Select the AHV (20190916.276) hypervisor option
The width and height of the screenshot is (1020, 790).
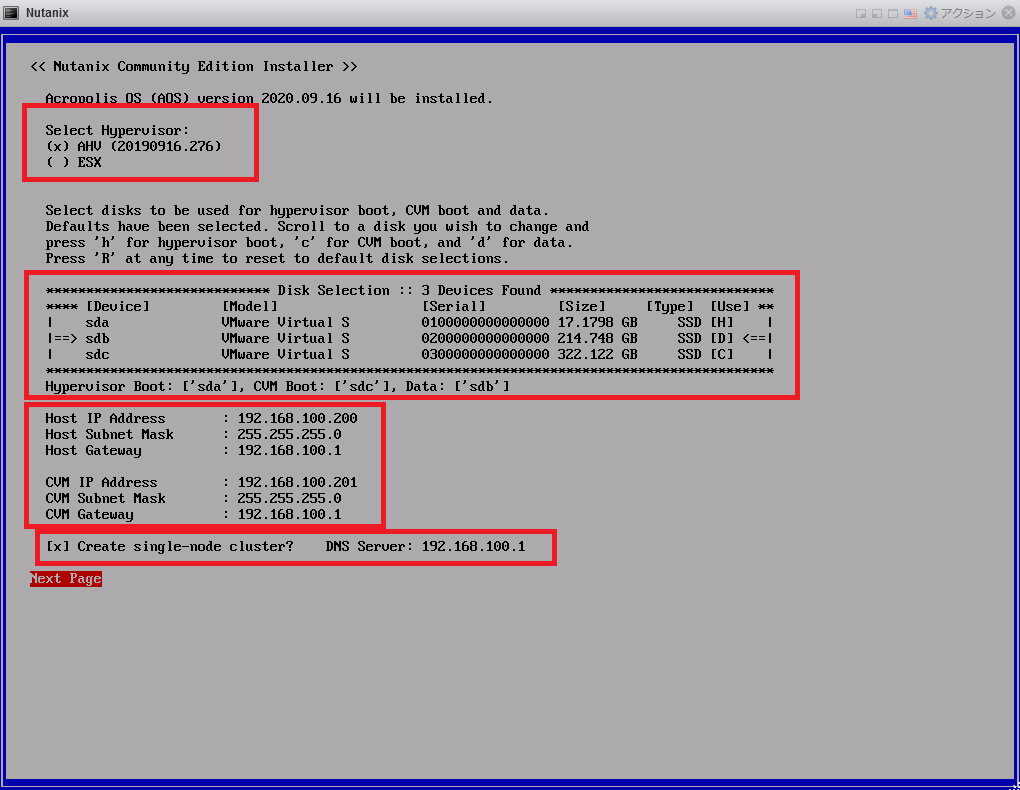(133, 146)
